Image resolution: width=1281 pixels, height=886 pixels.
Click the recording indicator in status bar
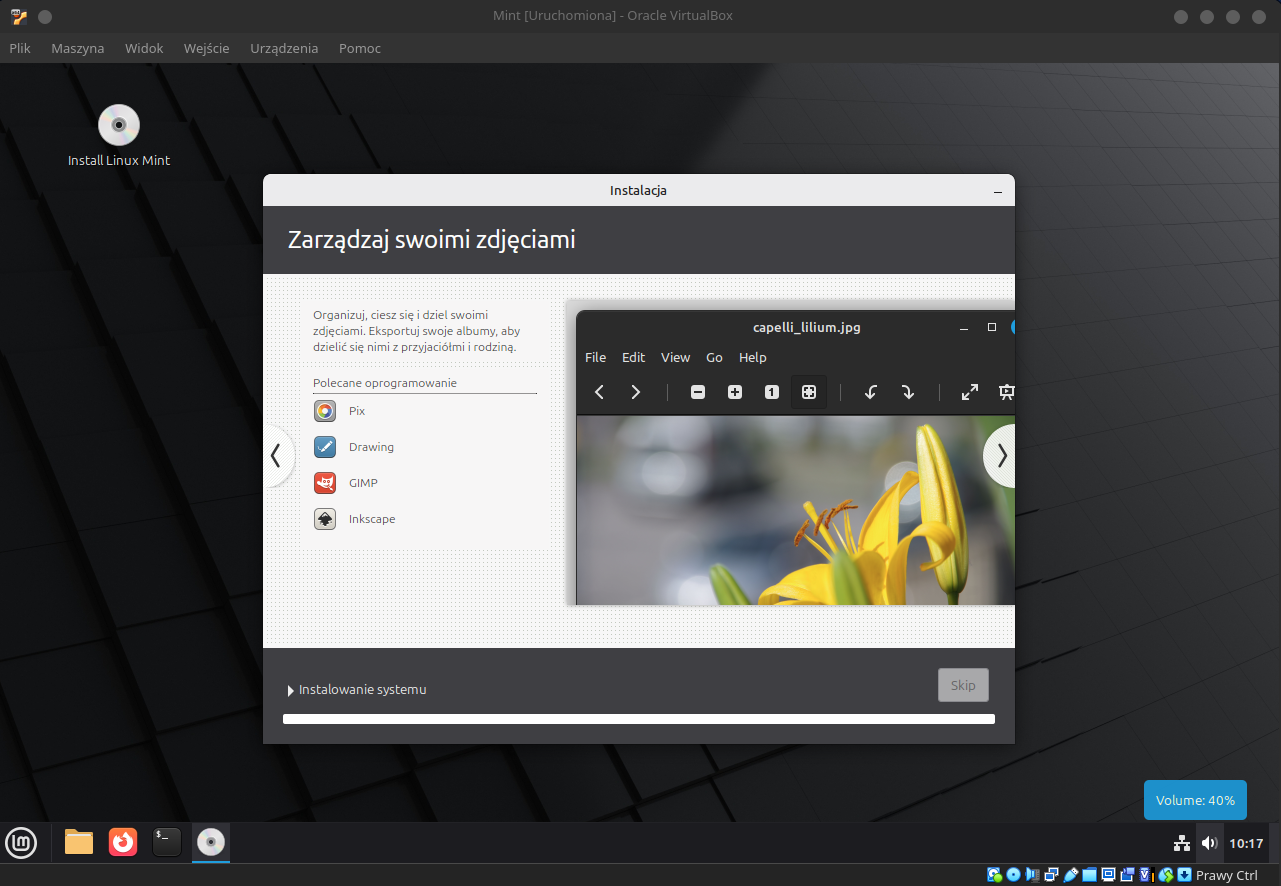(x=1128, y=875)
